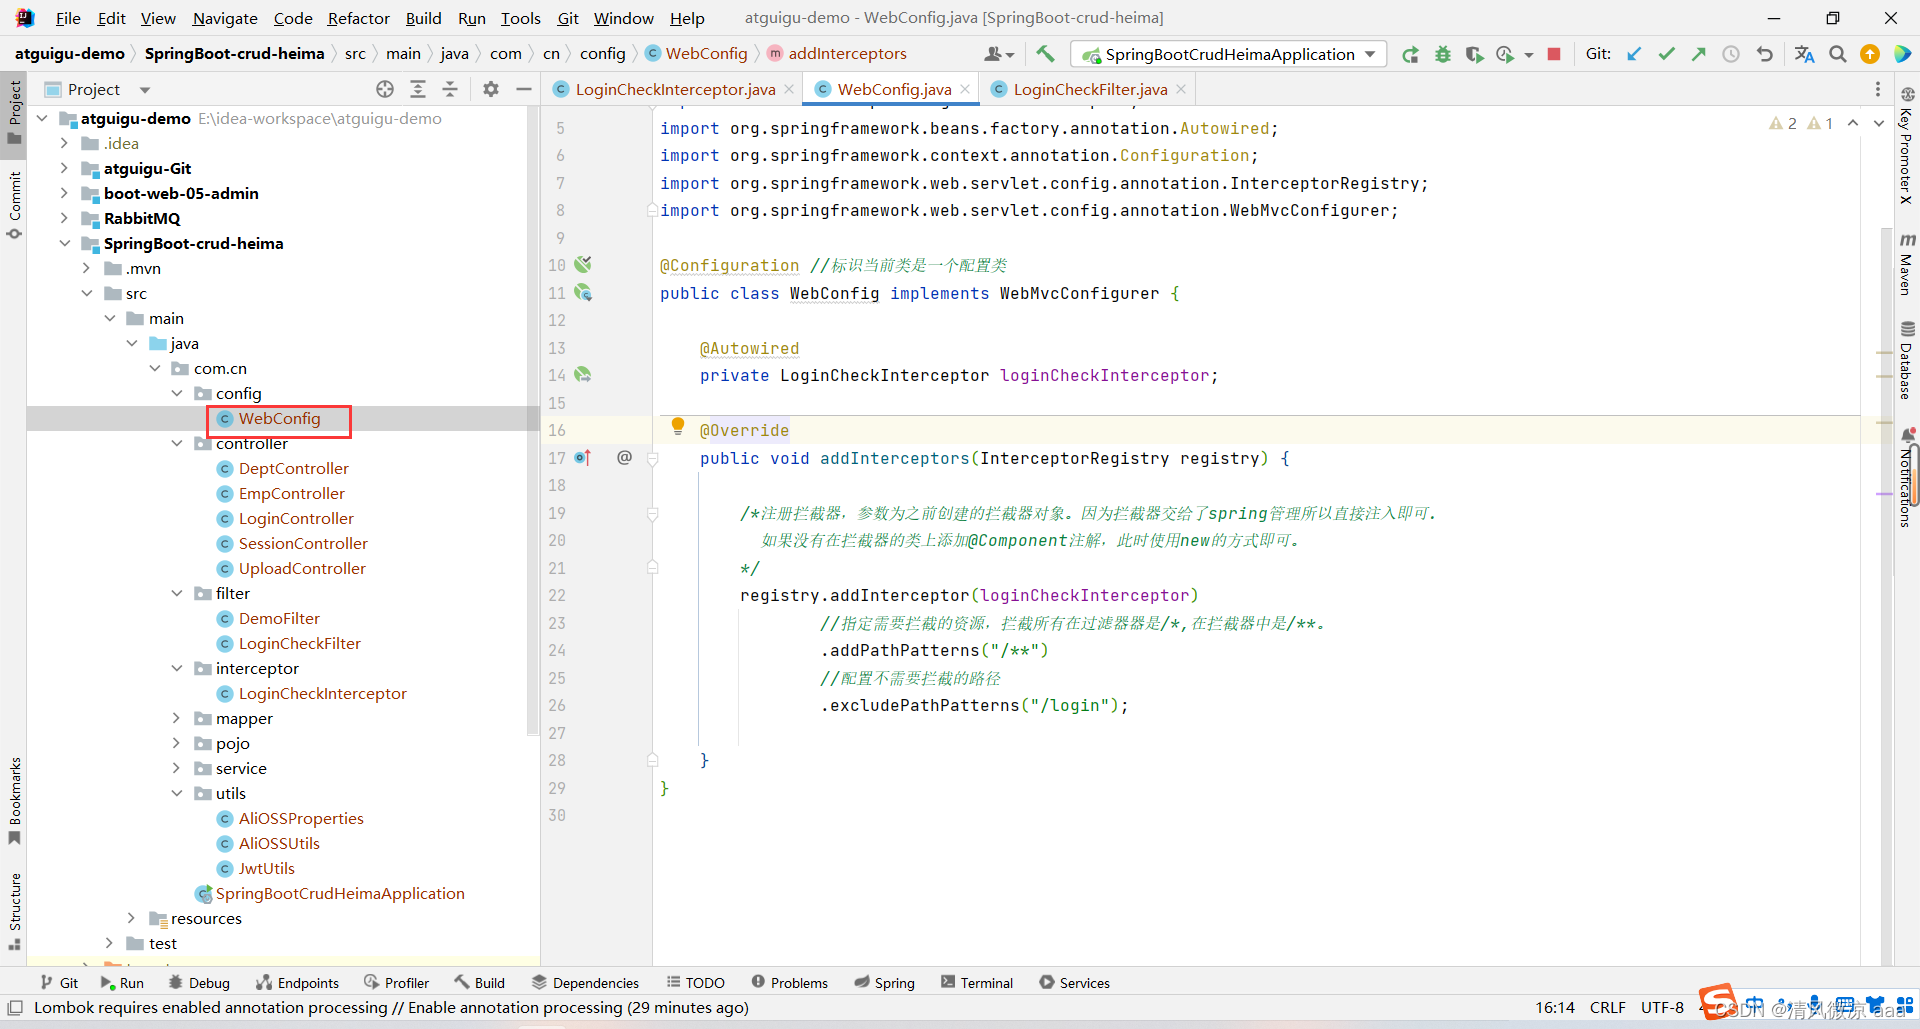Toggle the Bookmarks tool window
1920x1029 pixels.
coord(14,801)
